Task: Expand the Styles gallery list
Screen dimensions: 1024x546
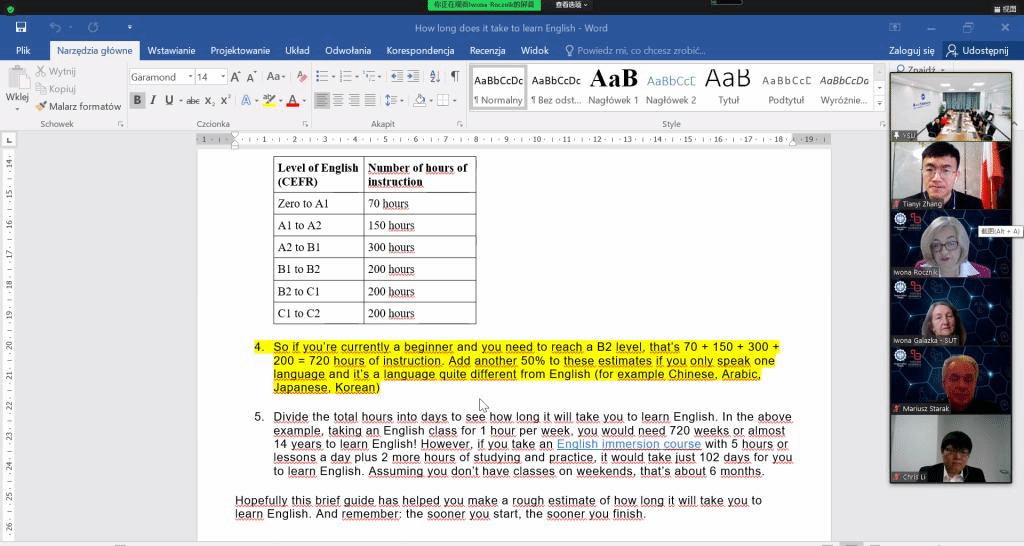Action: pos(879,104)
